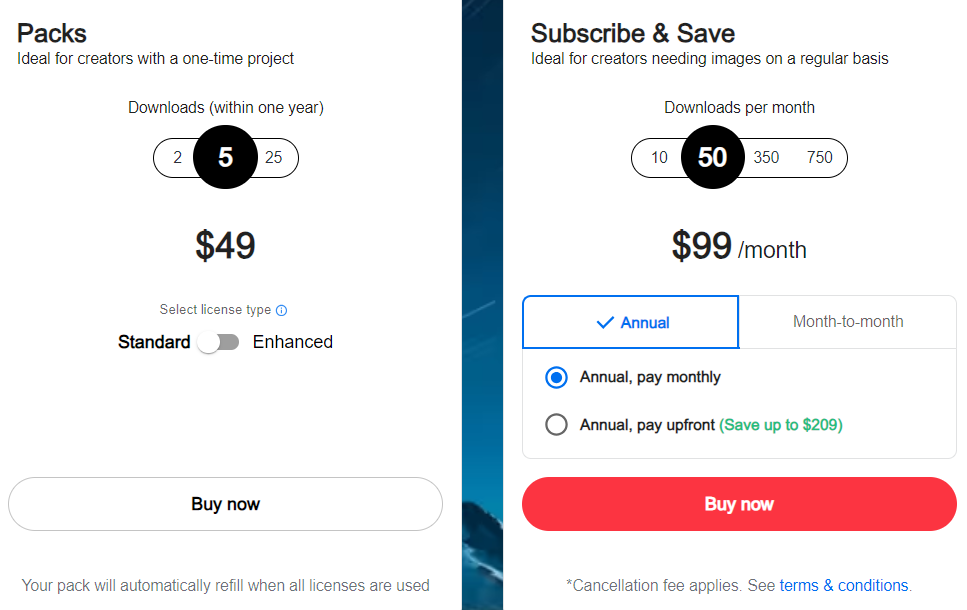This screenshot has height=610, width=967.
Task: Toggle the Standard/Enhanced license switch
Action: [x=218, y=342]
